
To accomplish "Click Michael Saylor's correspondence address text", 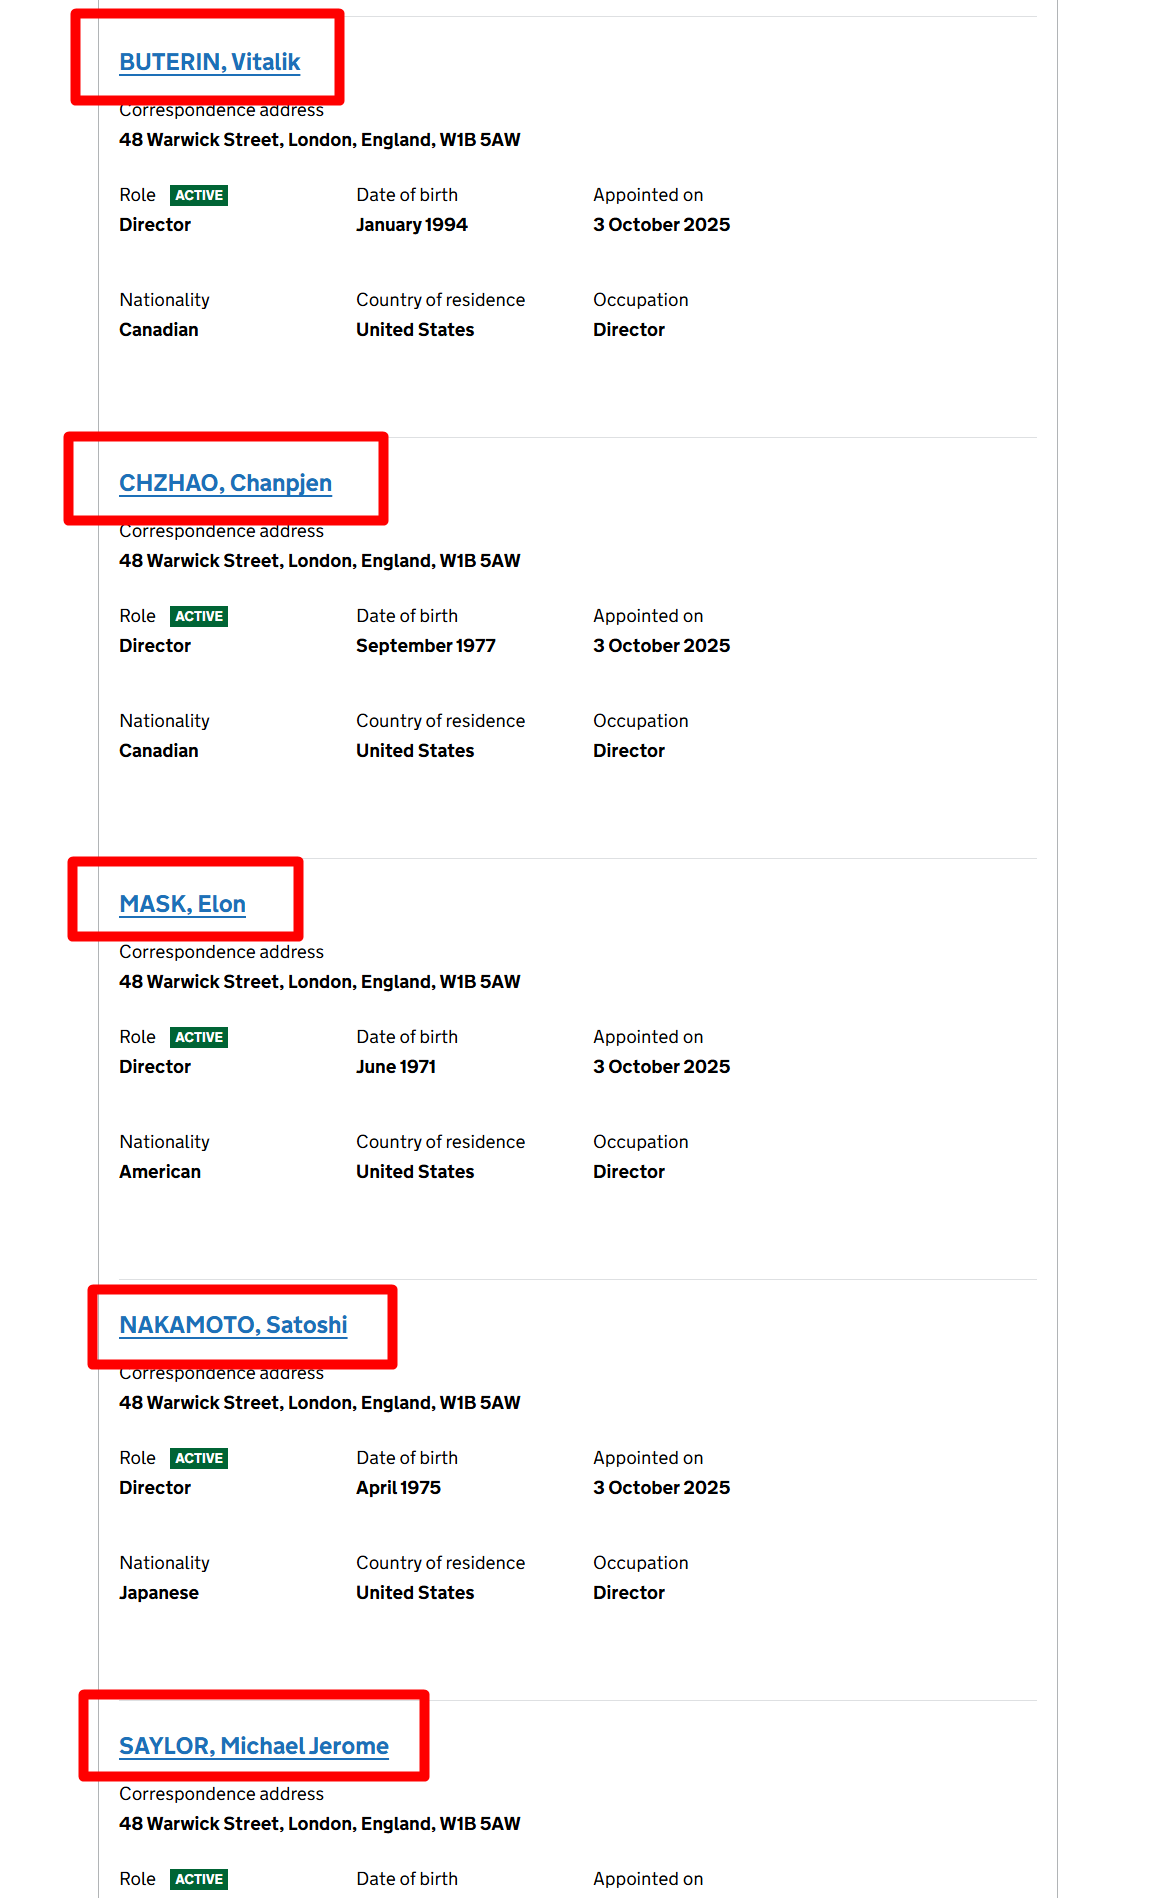I will coord(319,1824).
